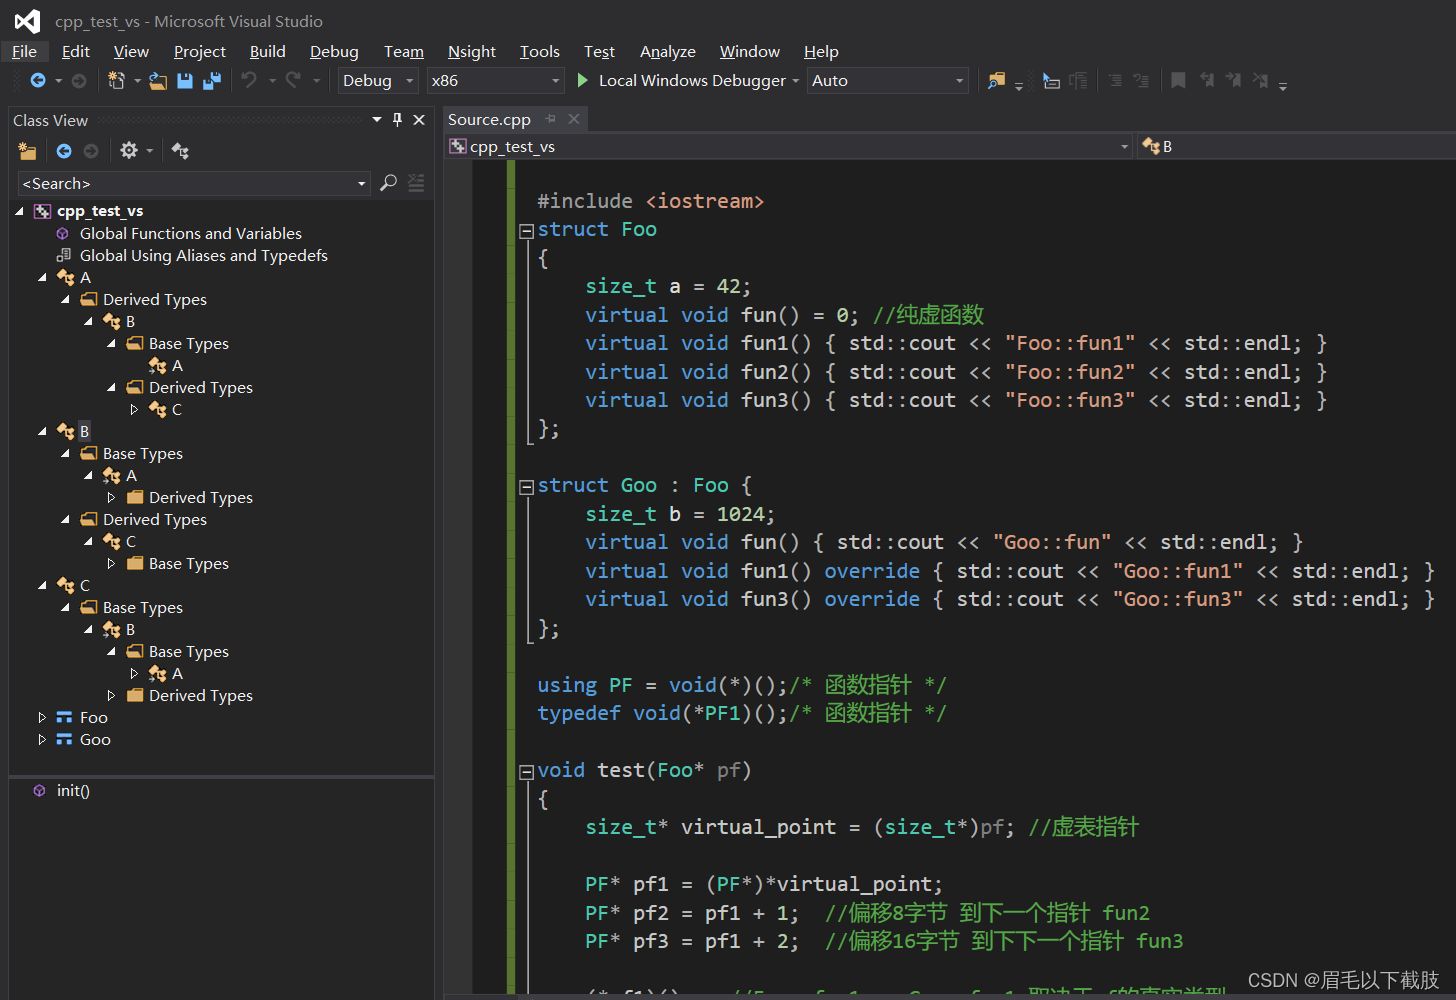This screenshot has height=1000, width=1456.
Task: Open the Analyze menu
Action: [x=668, y=51]
